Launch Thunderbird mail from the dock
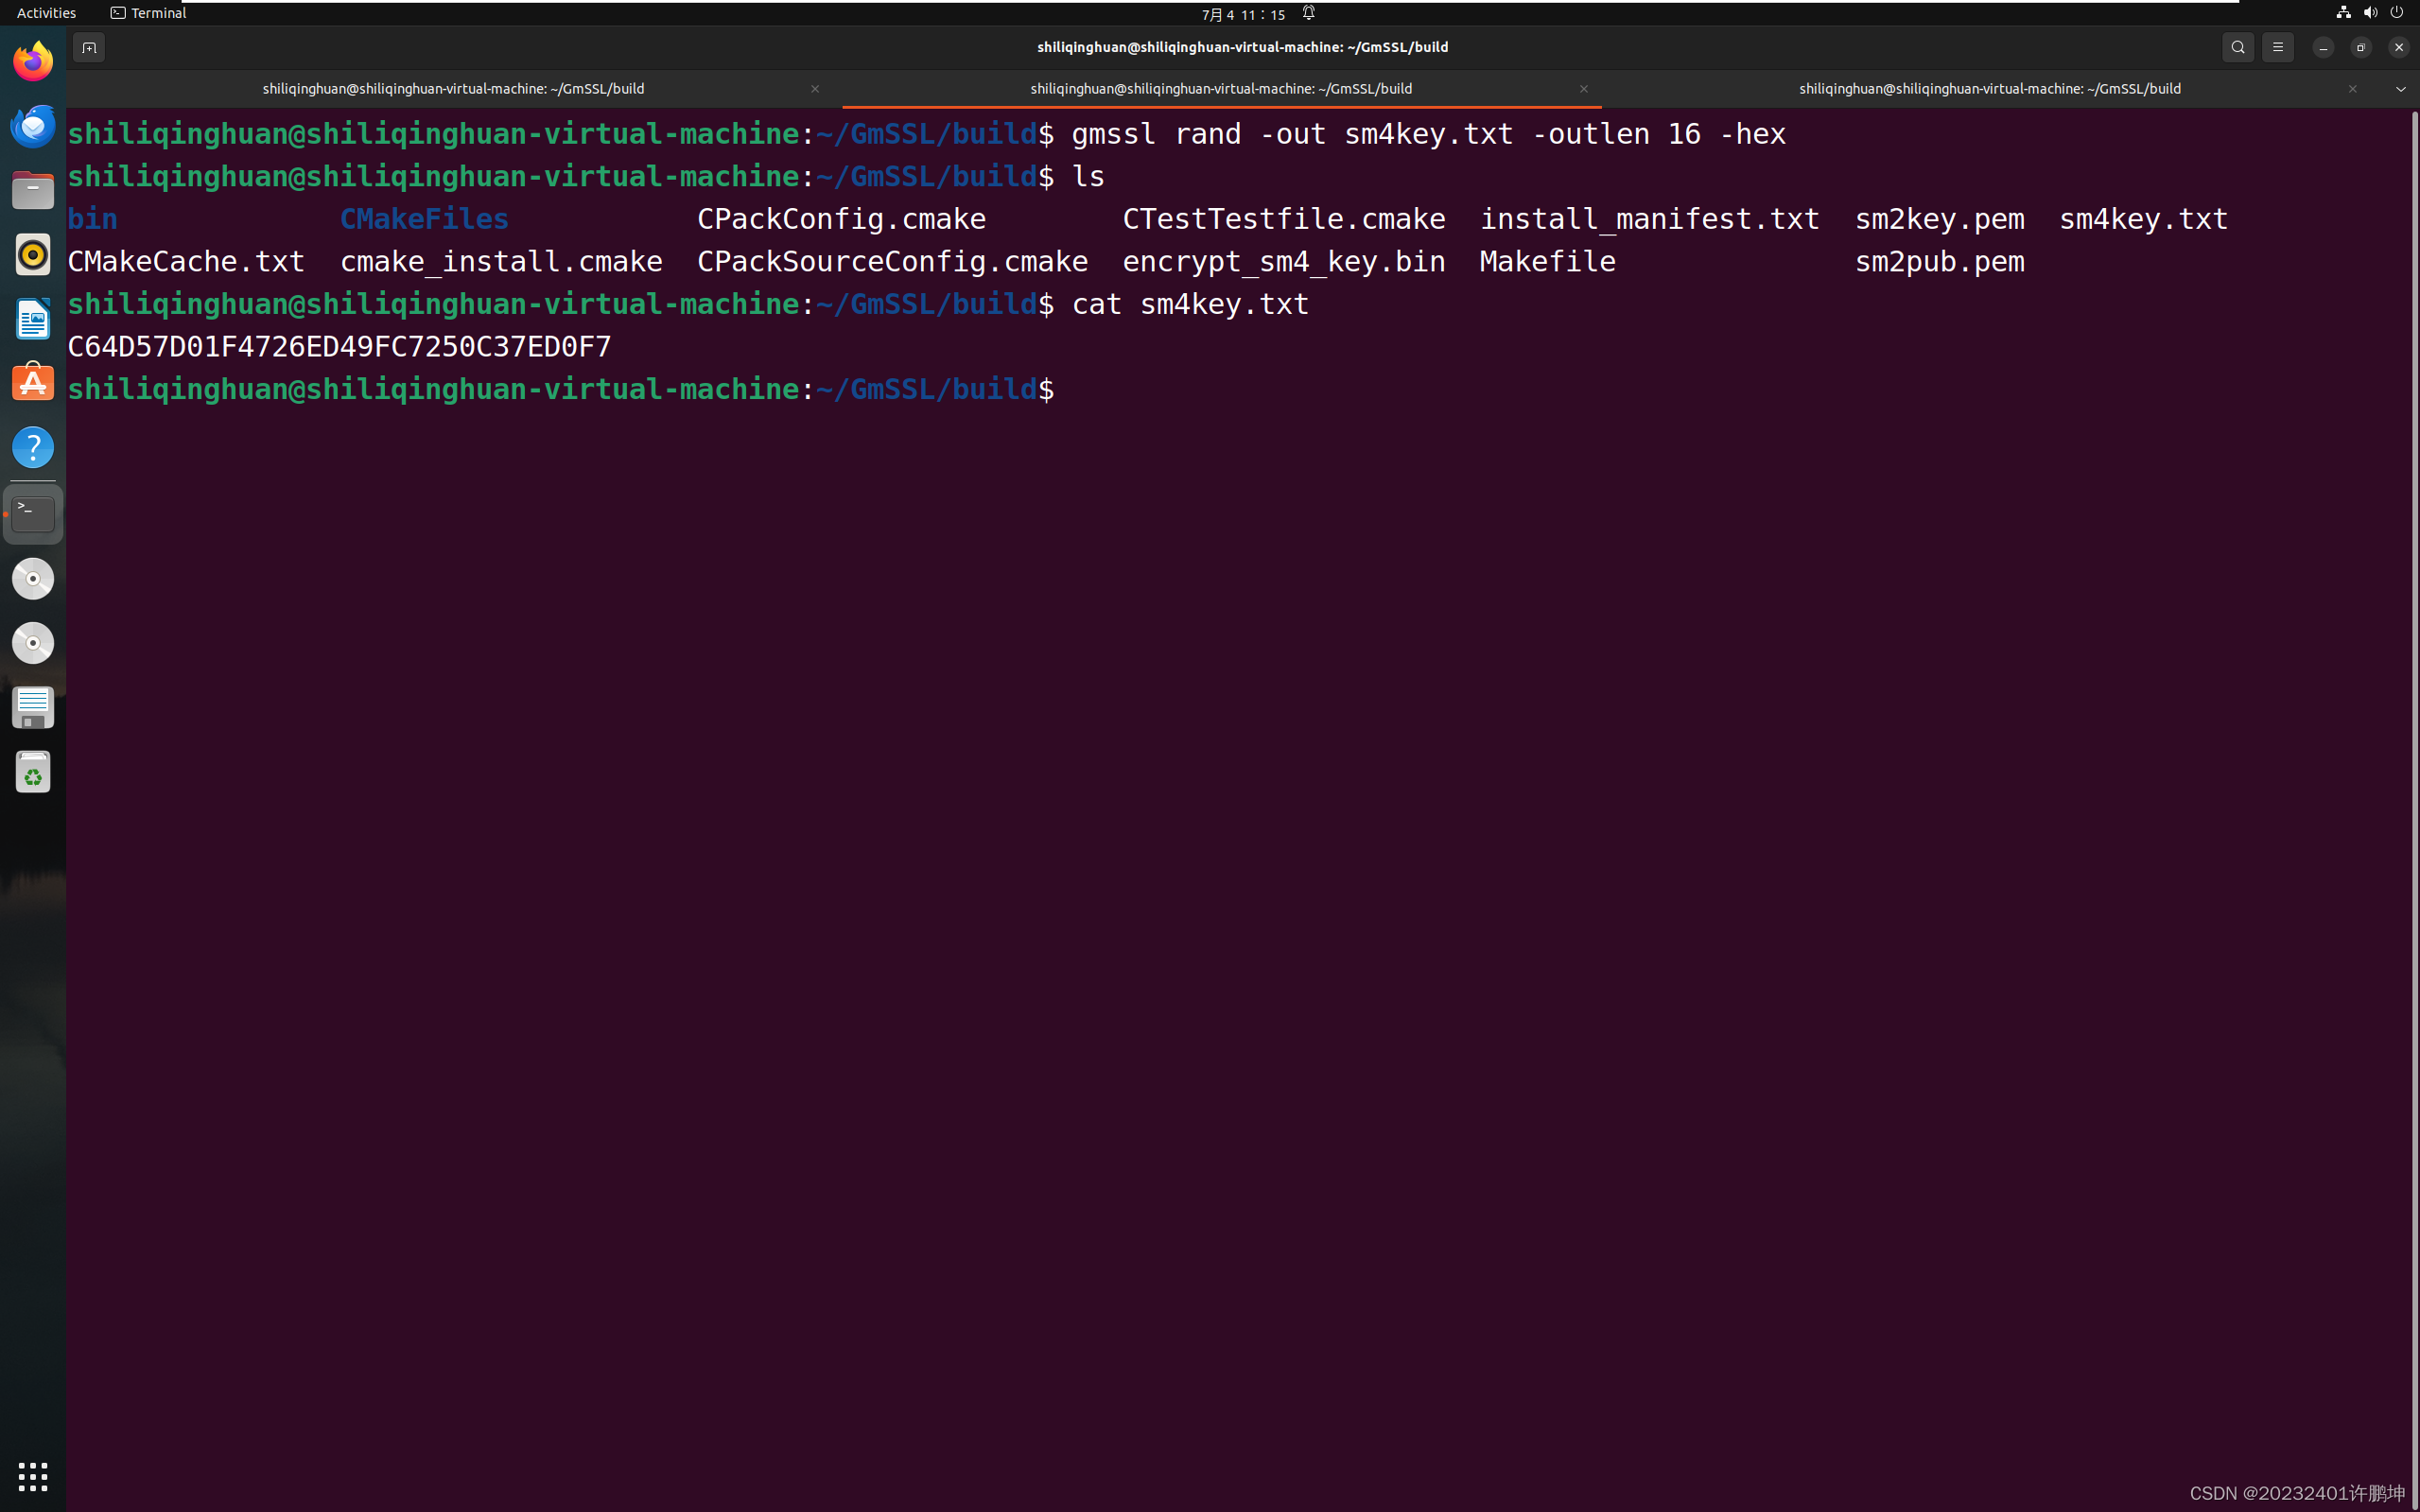The height and width of the screenshot is (1512, 2420). click(33, 126)
